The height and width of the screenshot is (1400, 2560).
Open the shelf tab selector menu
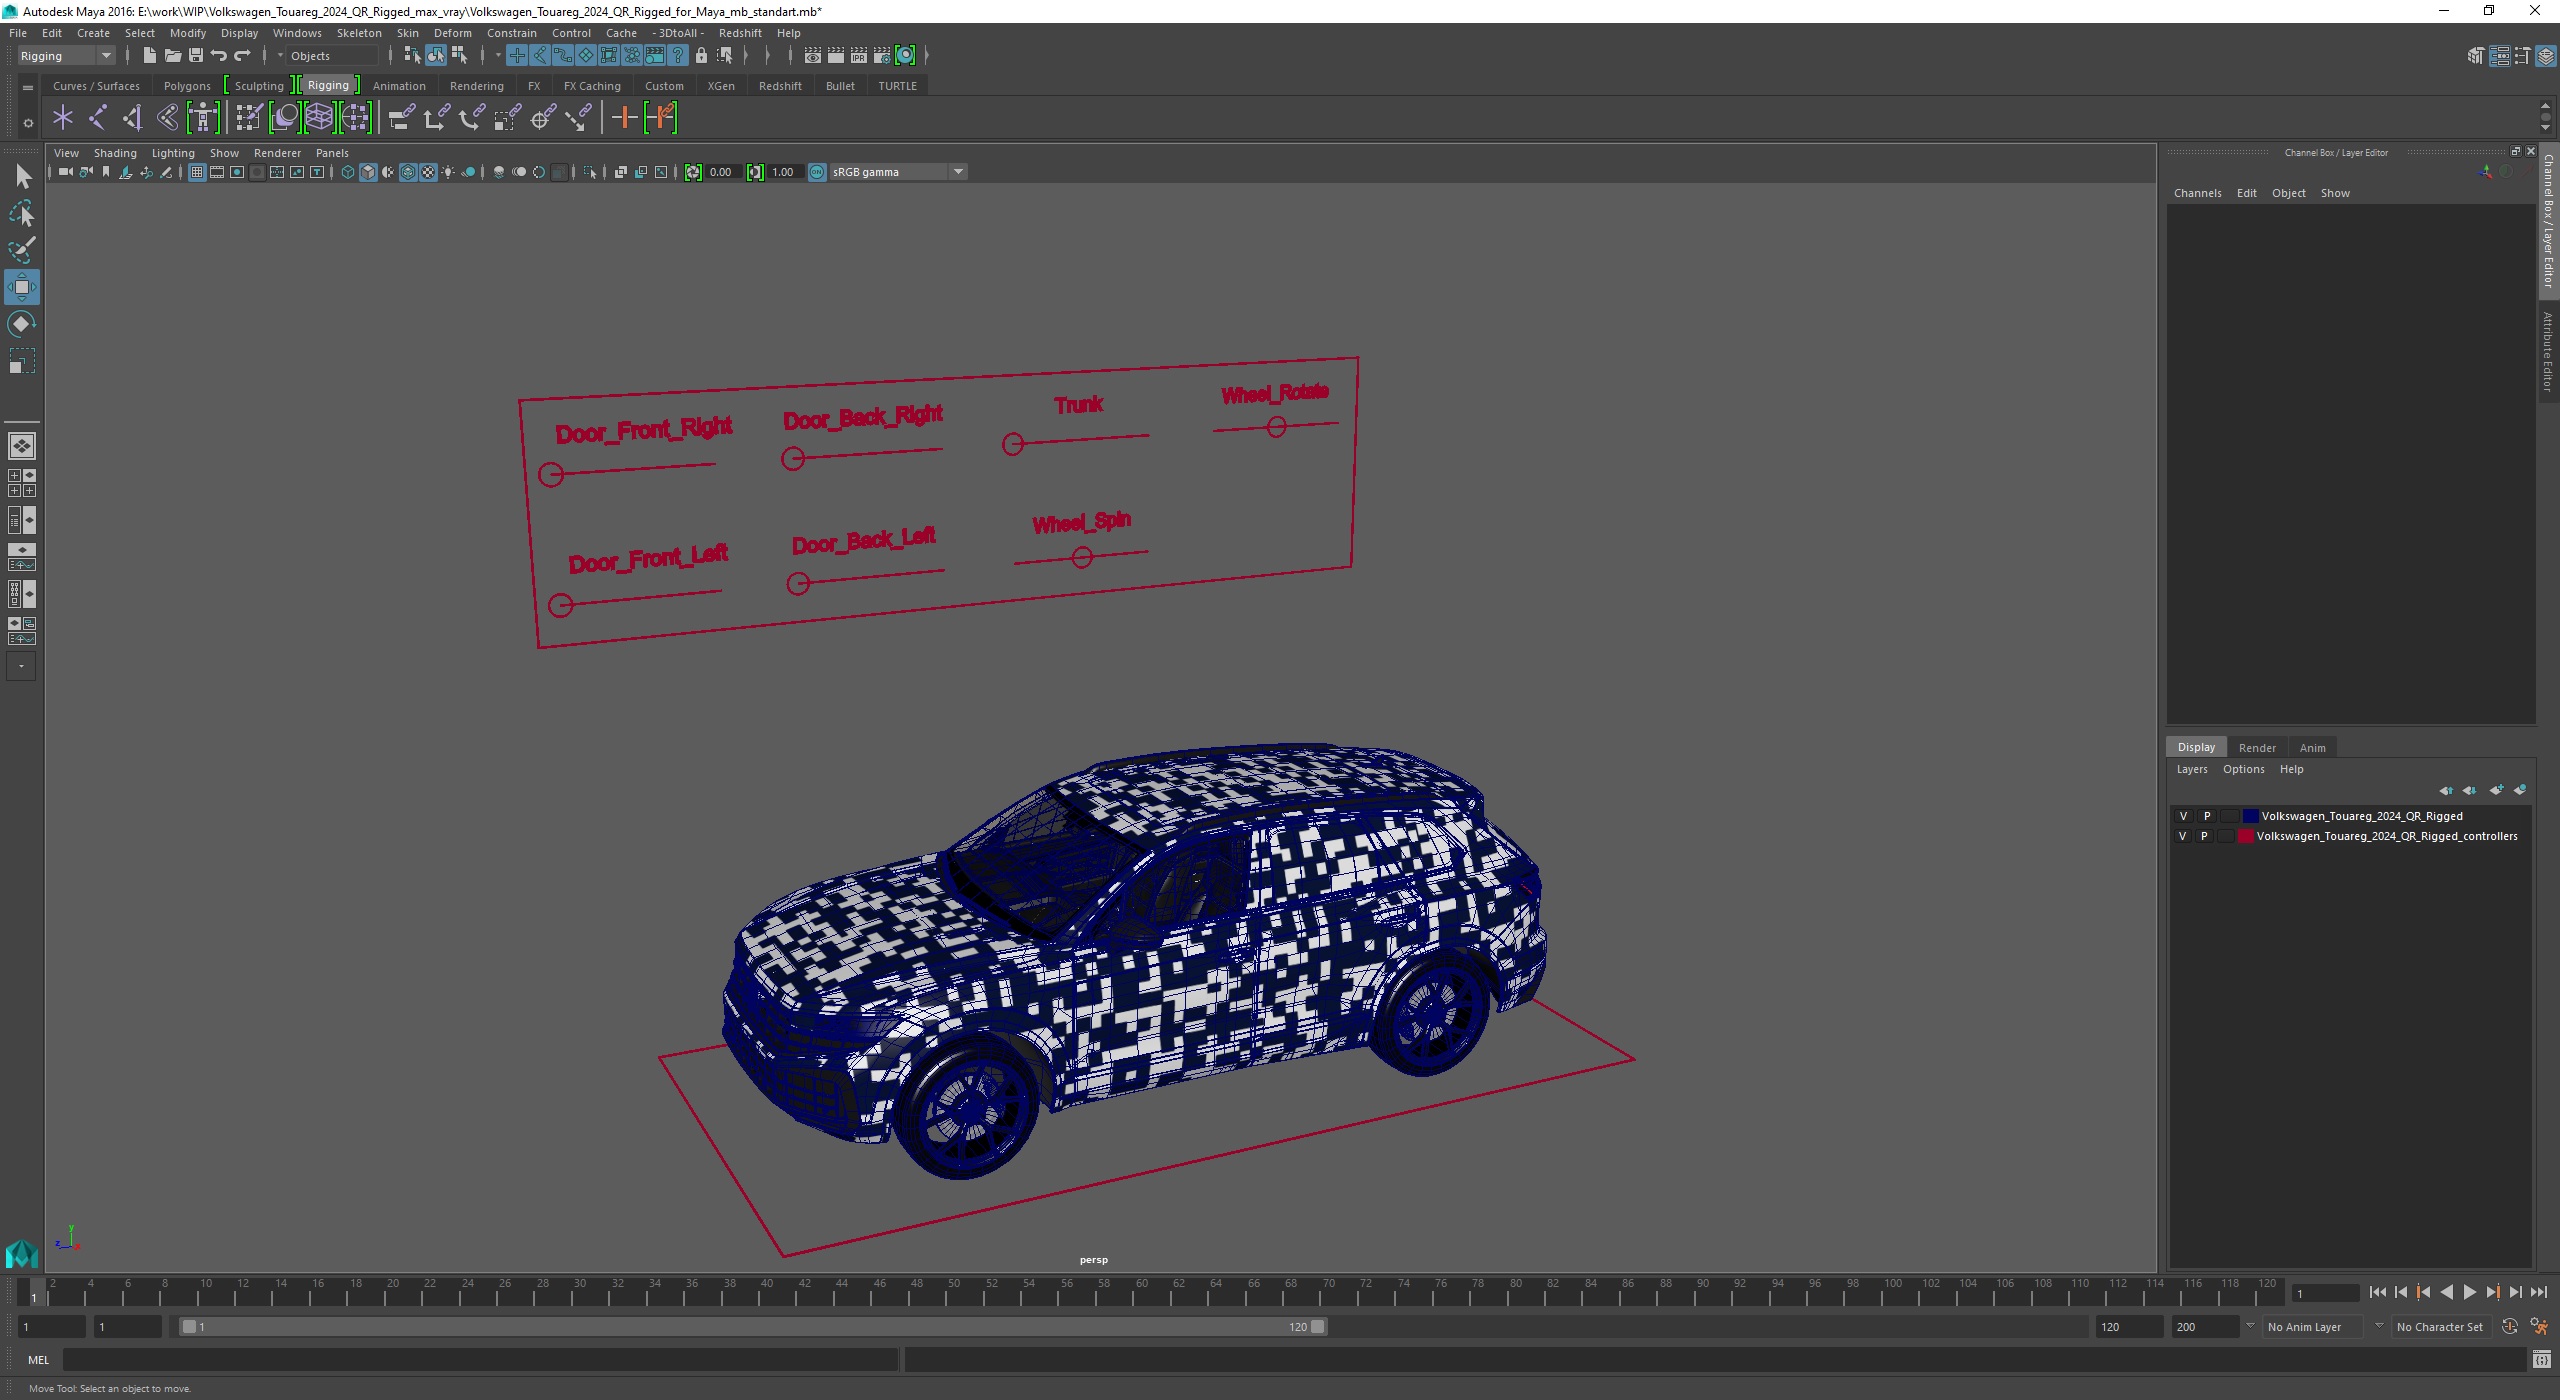click(28, 87)
